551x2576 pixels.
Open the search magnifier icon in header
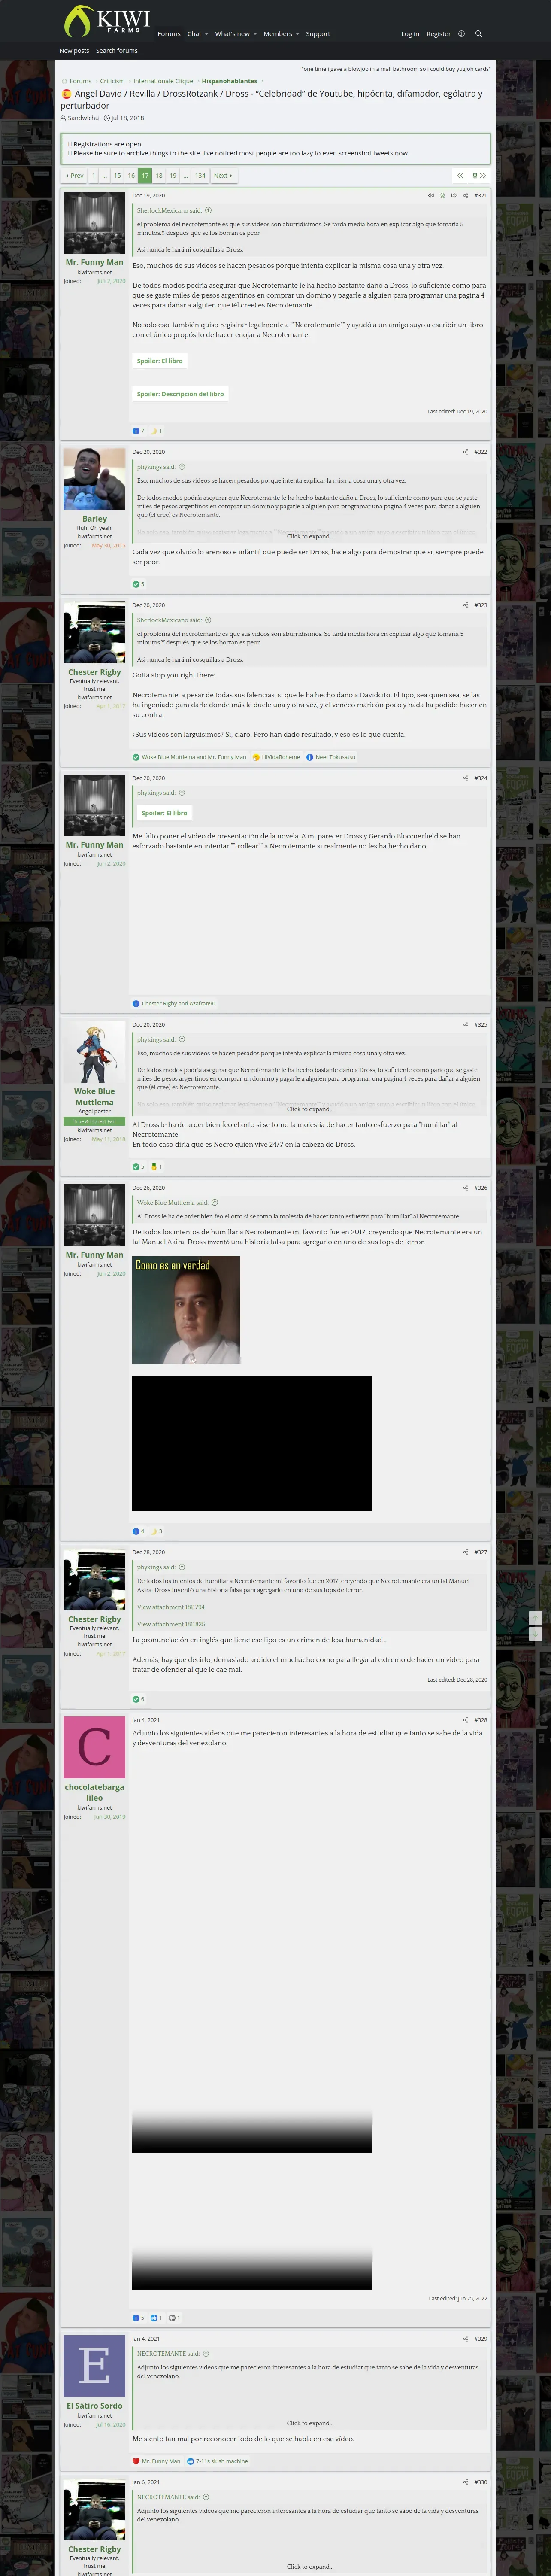coord(478,34)
